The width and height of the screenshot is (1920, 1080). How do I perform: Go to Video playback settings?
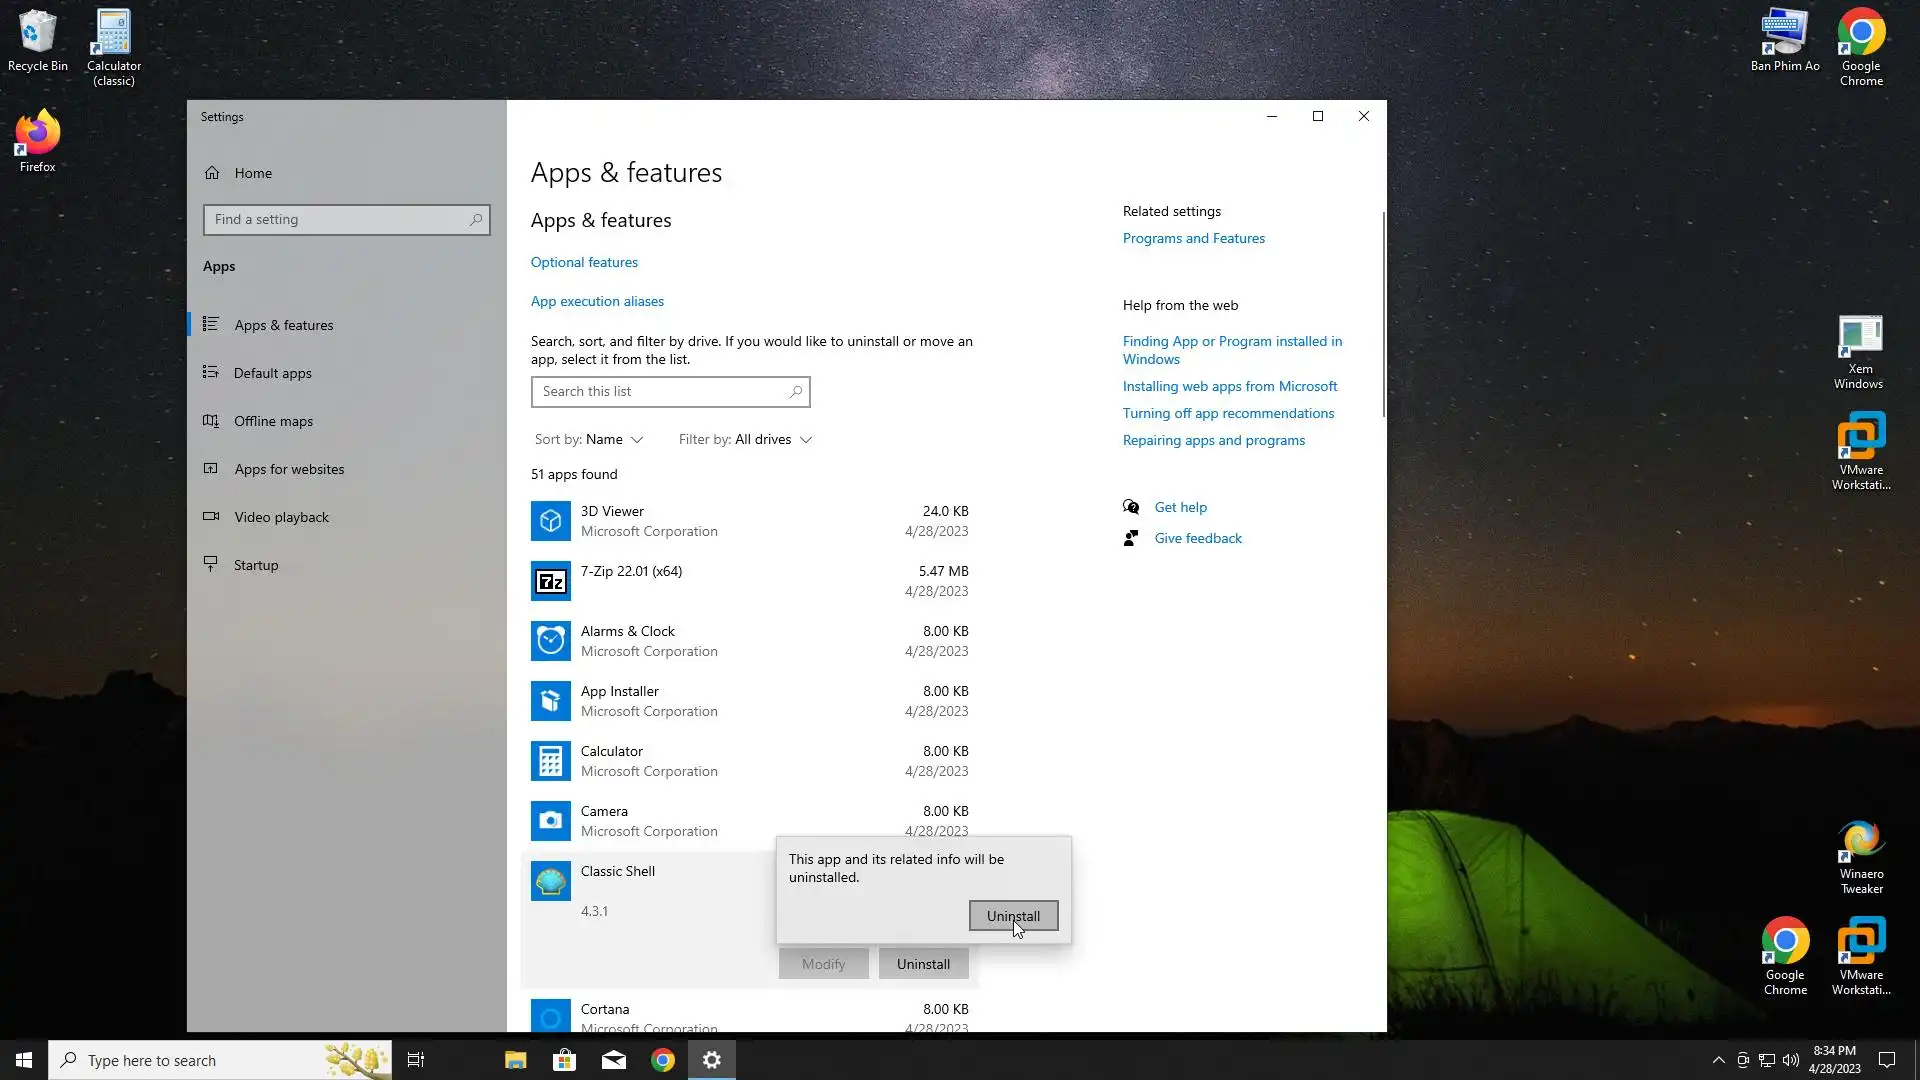click(x=281, y=517)
